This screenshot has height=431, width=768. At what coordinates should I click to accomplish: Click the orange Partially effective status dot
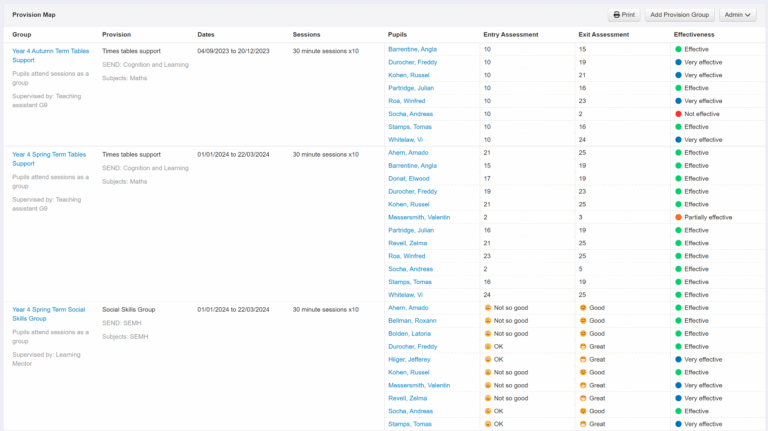[678, 217]
